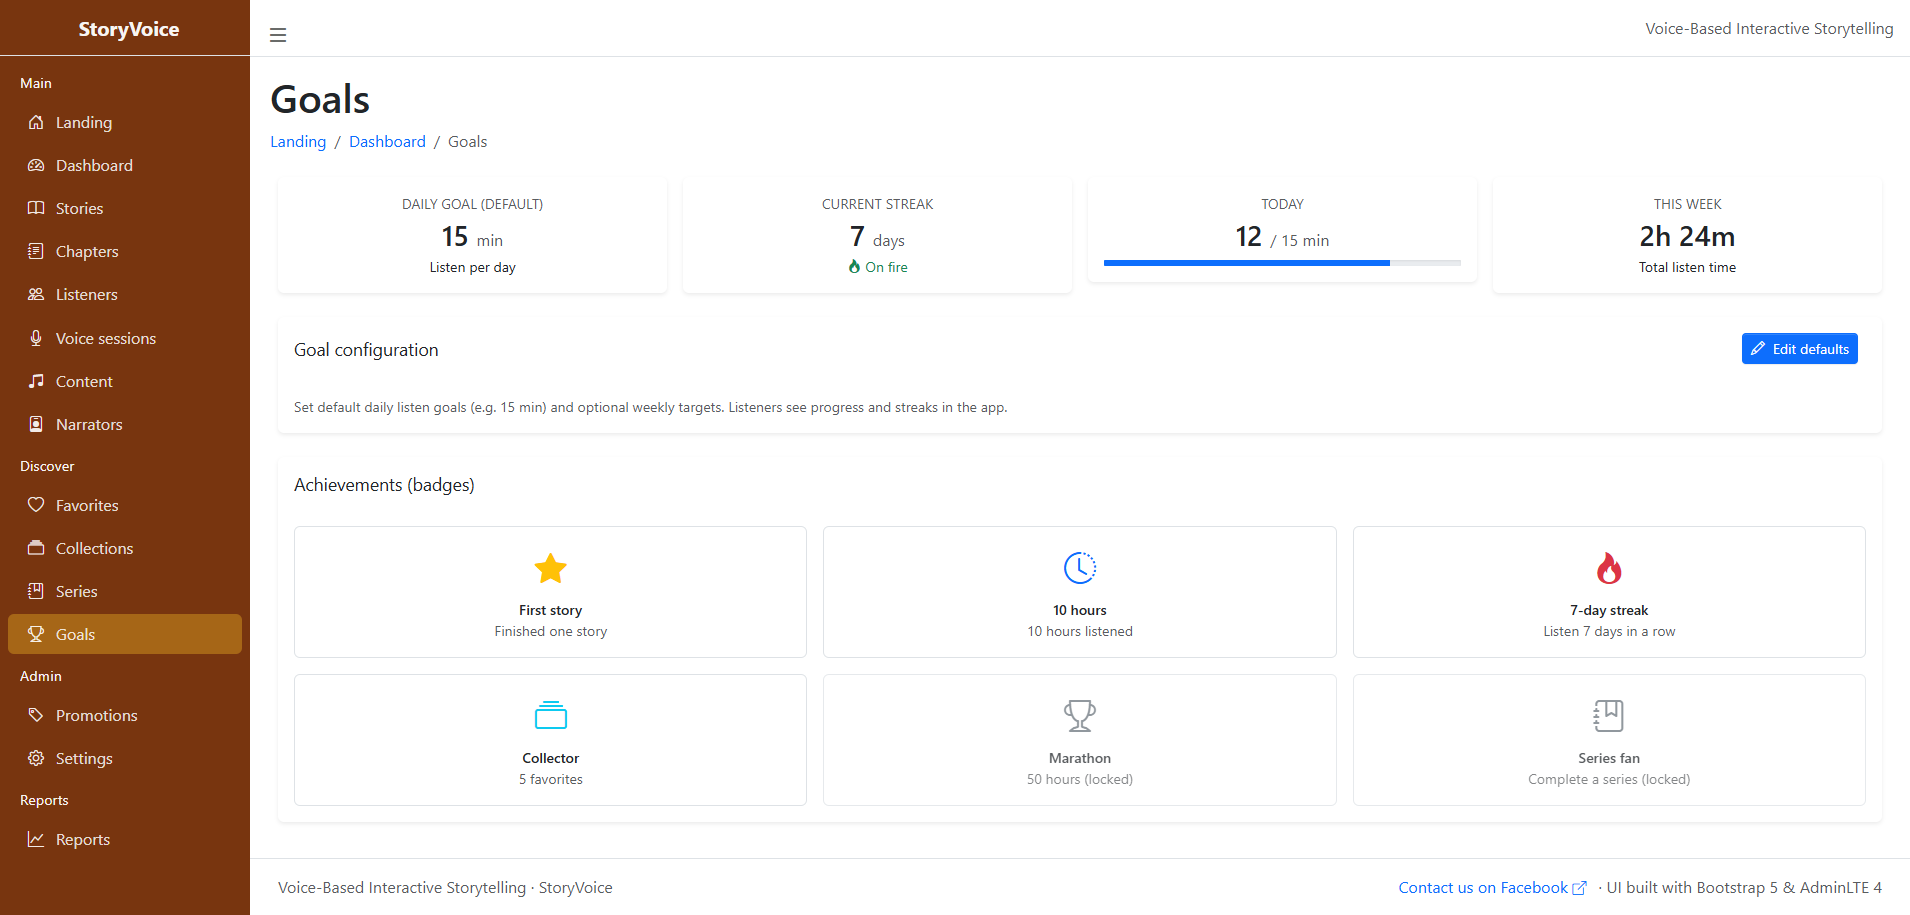Click the Listeners group icon
The height and width of the screenshot is (915, 1910).
point(36,294)
